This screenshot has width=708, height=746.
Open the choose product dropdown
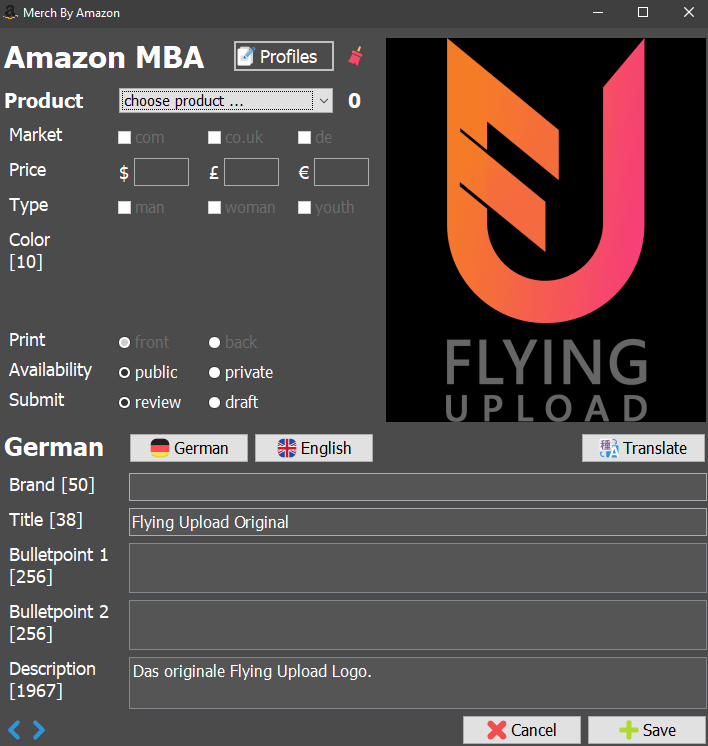(x=226, y=100)
